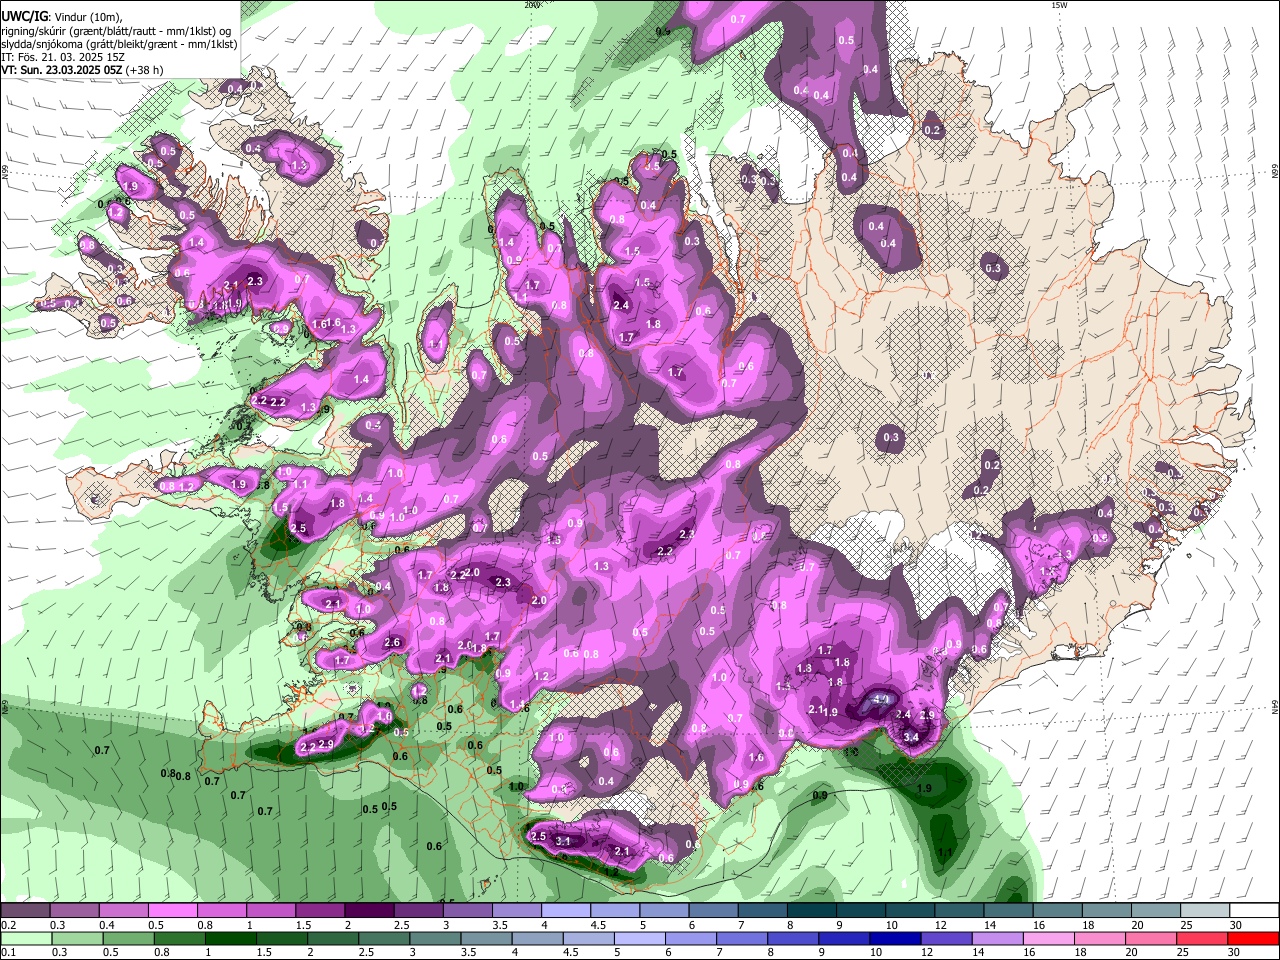Click the '15W' longitude label on the map's top edge
This screenshot has height=960, width=1280.
click(x=1058, y=5)
